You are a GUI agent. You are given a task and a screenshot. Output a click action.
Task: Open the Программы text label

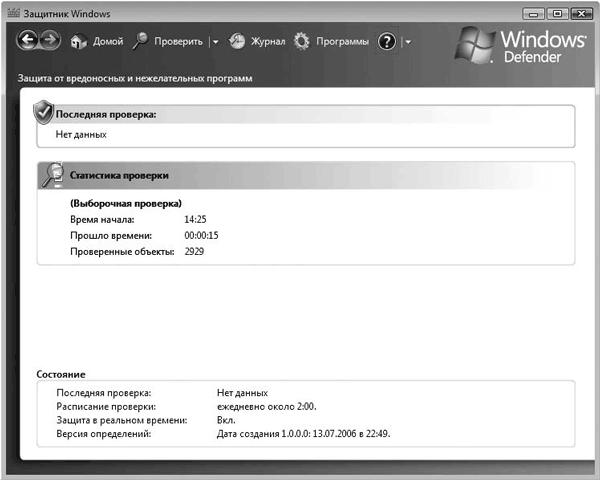click(x=342, y=42)
